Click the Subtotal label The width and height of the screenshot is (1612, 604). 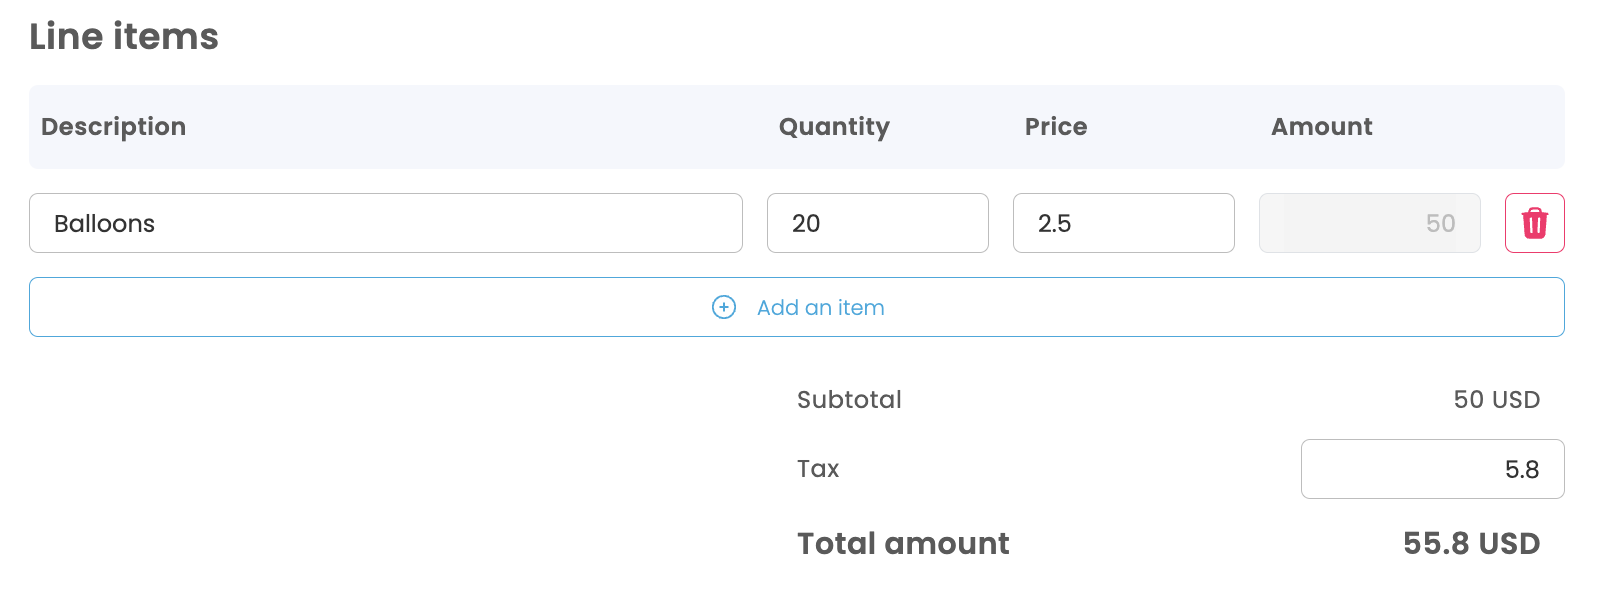[849, 400]
